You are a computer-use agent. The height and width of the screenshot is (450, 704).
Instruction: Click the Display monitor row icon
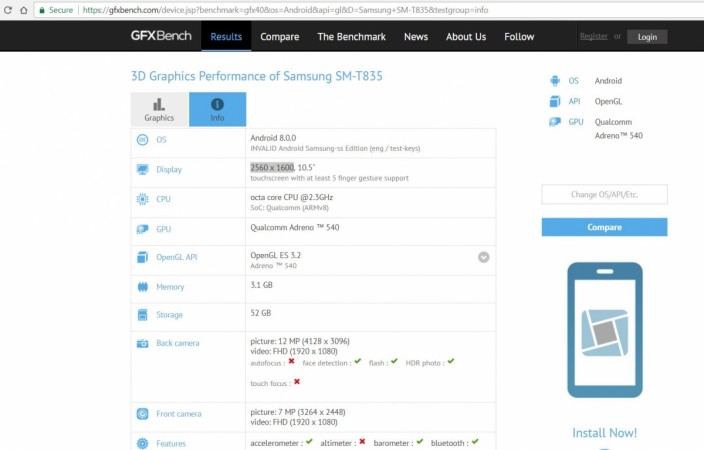142,169
